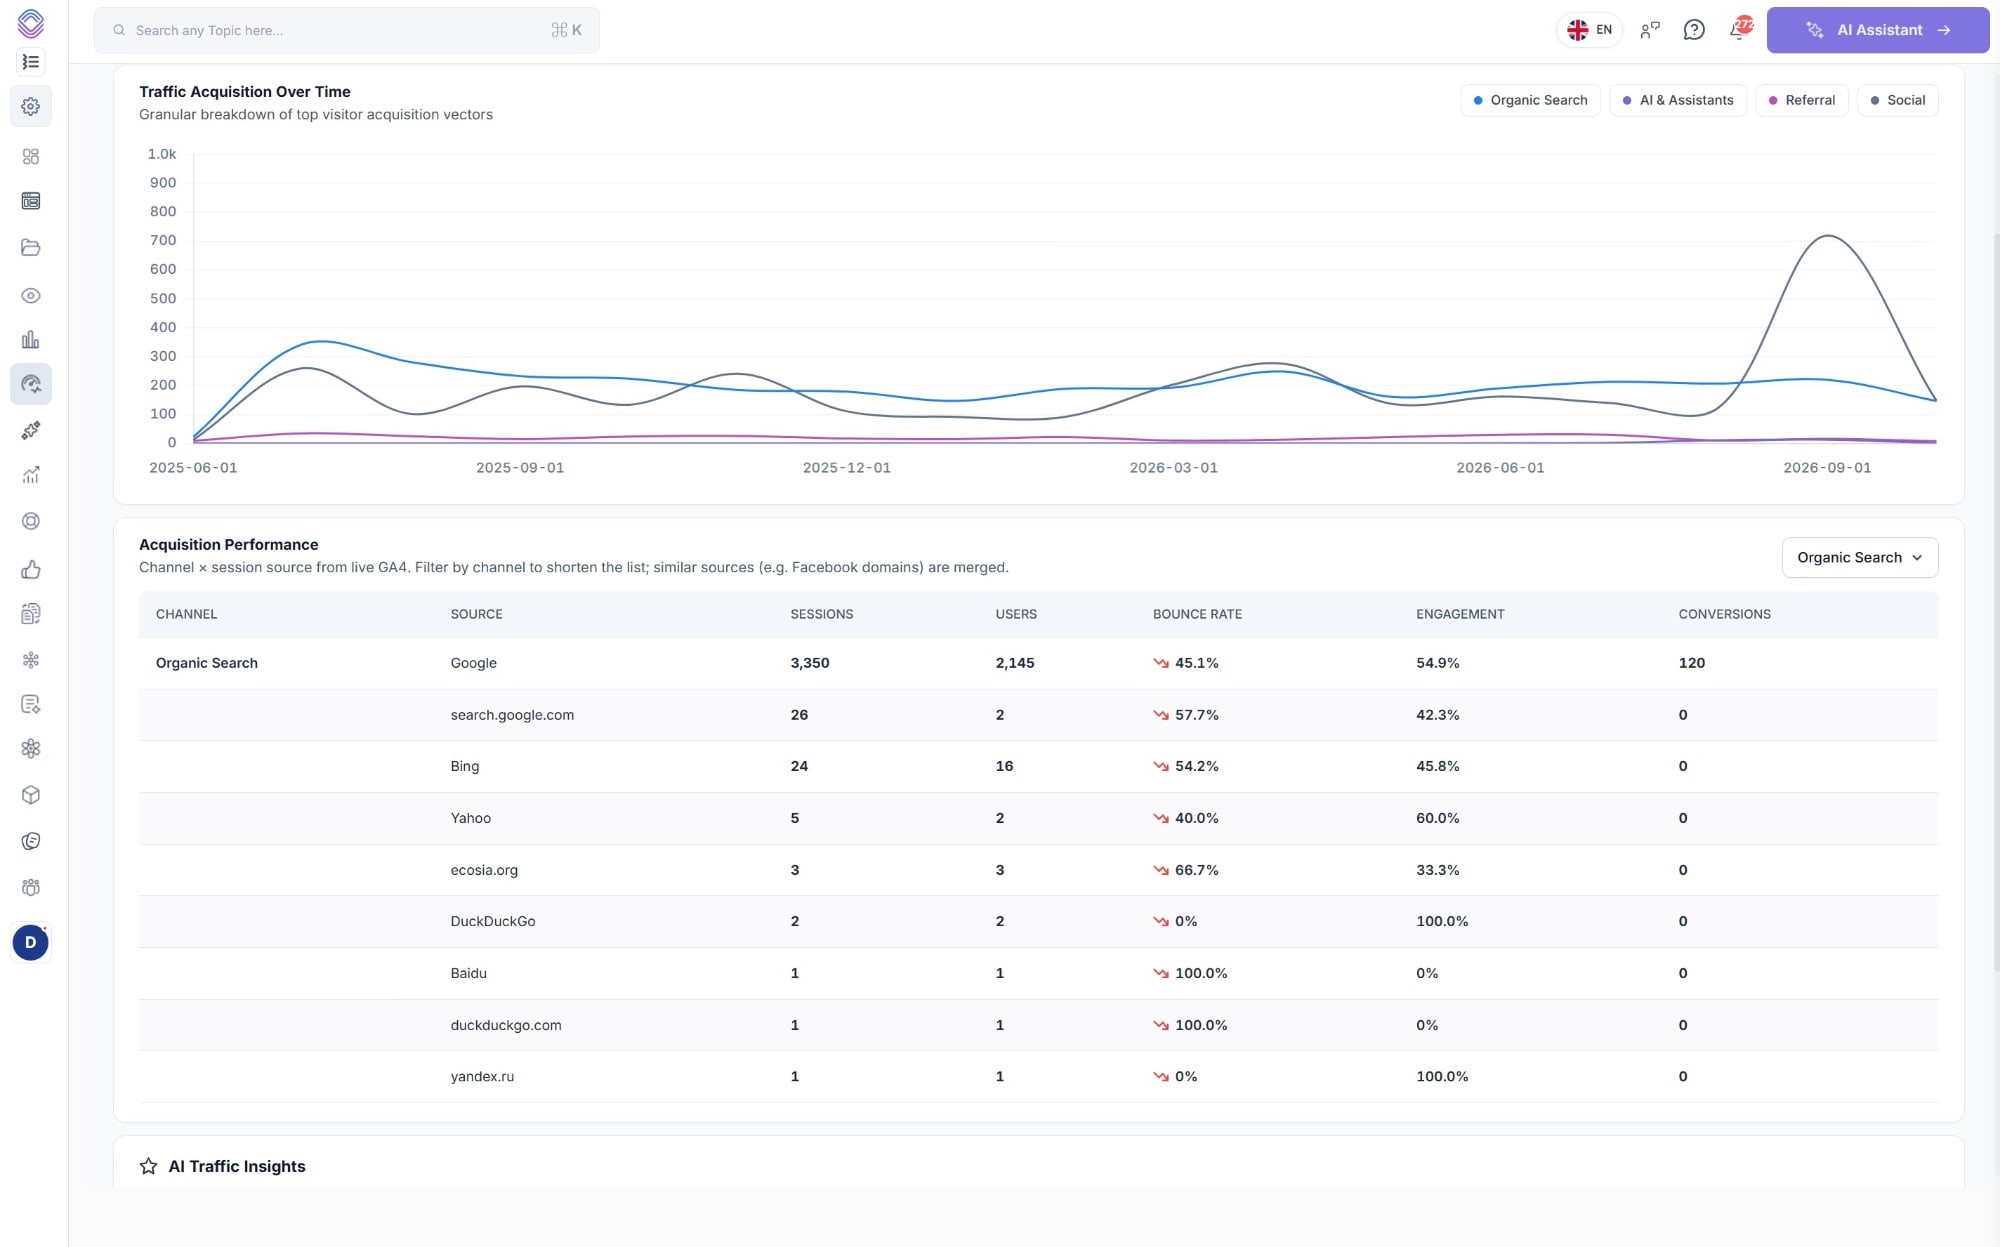
Task: Click the ecosia.org source row
Action: (1038, 870)
